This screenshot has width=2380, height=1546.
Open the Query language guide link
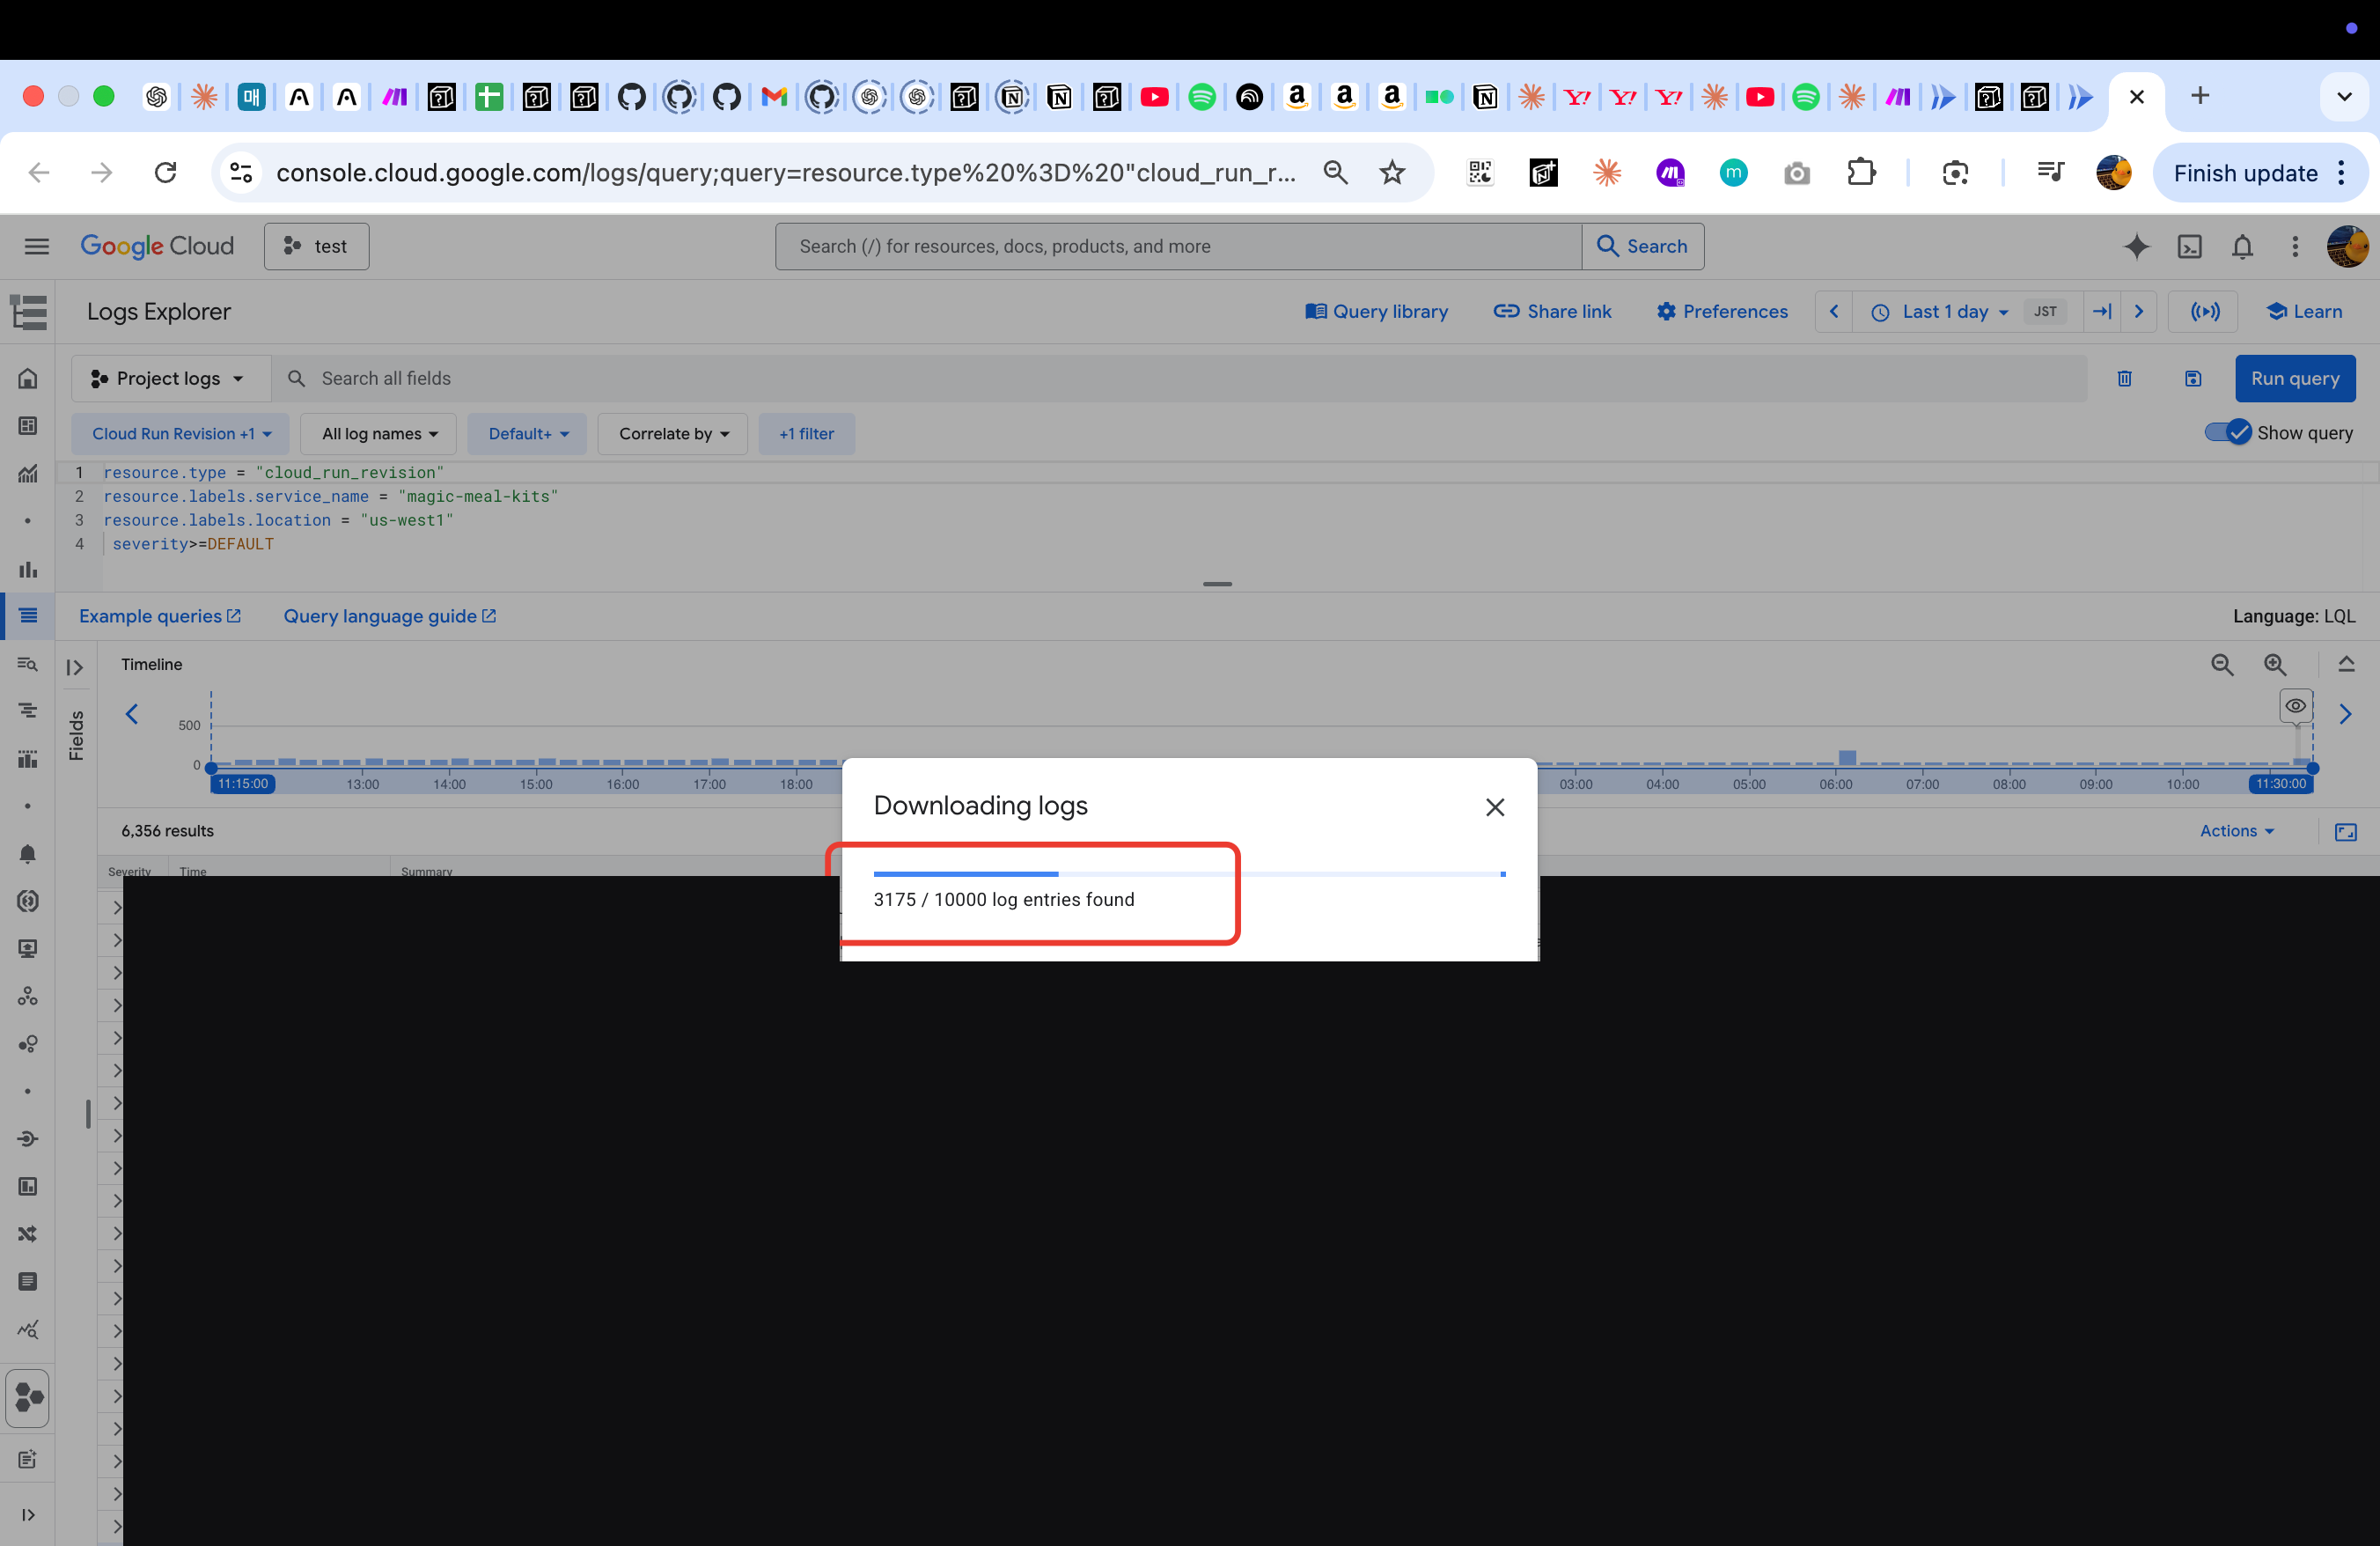(389, 616)
